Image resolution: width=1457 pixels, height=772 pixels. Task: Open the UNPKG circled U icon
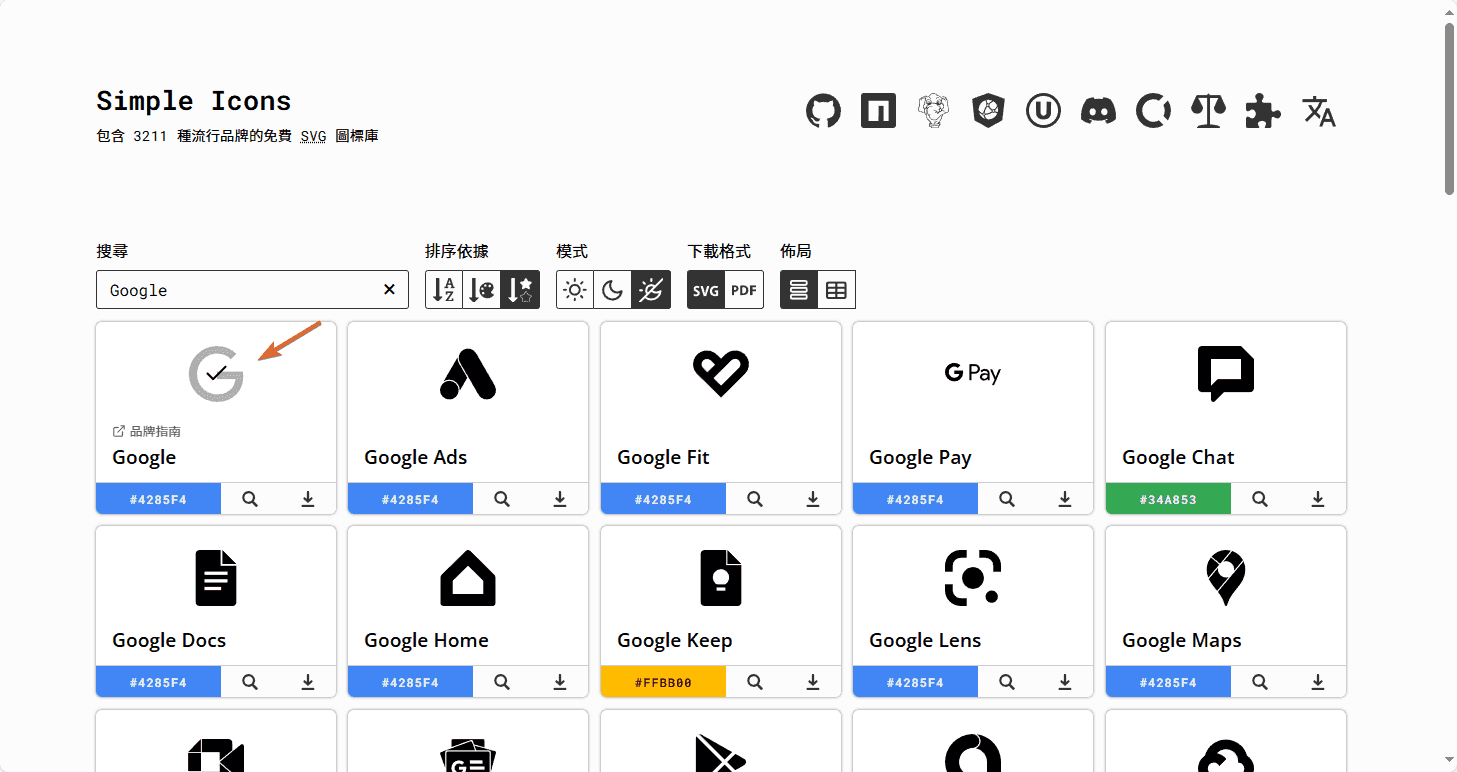(x=1043, y=111)
